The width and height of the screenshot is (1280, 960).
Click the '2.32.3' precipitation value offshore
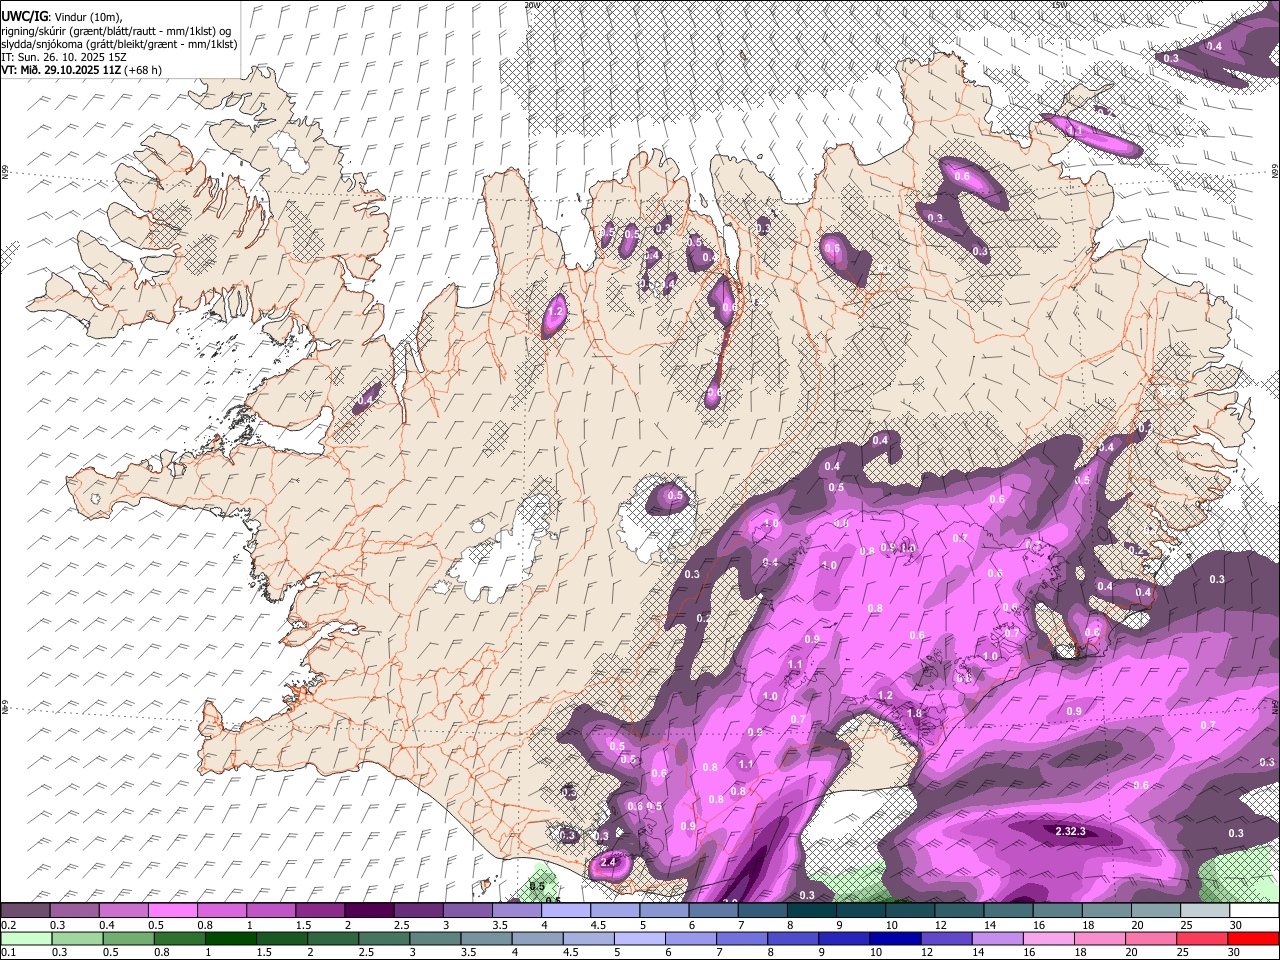1070,831
